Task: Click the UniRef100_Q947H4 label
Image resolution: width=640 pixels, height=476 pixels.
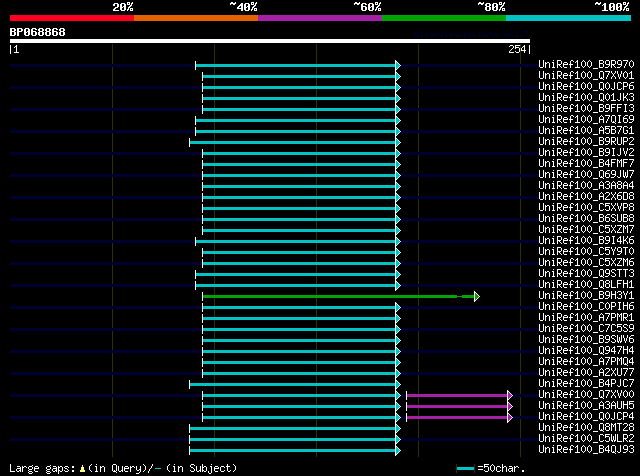Action: tap(586, 351)
